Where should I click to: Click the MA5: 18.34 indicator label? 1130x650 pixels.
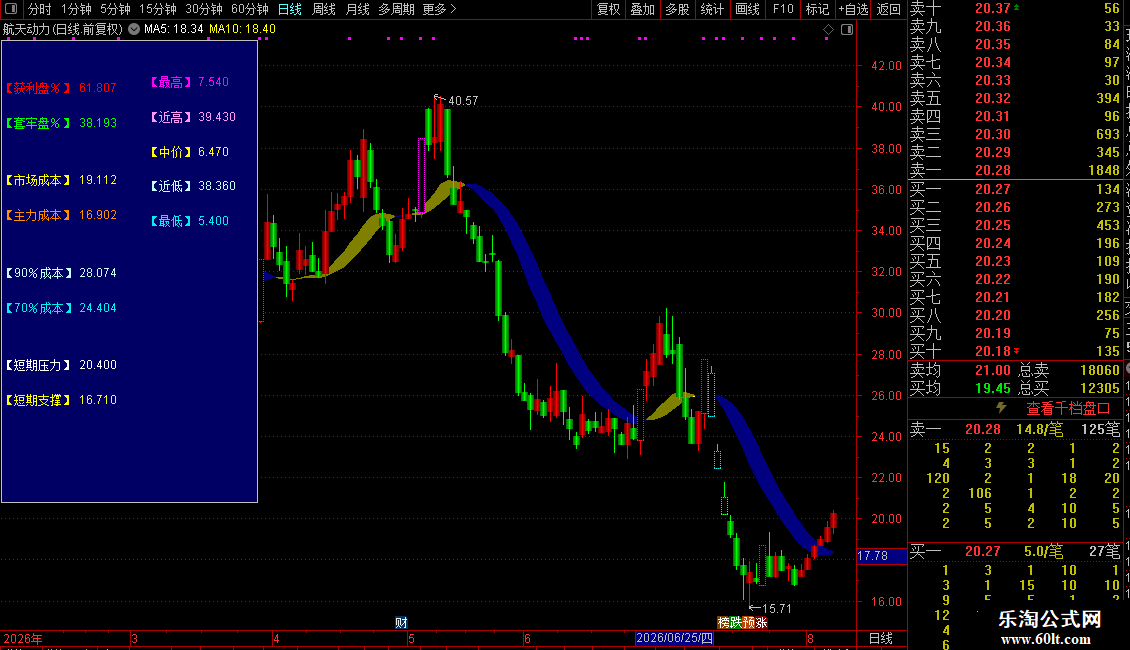click(x=174, y=29)
